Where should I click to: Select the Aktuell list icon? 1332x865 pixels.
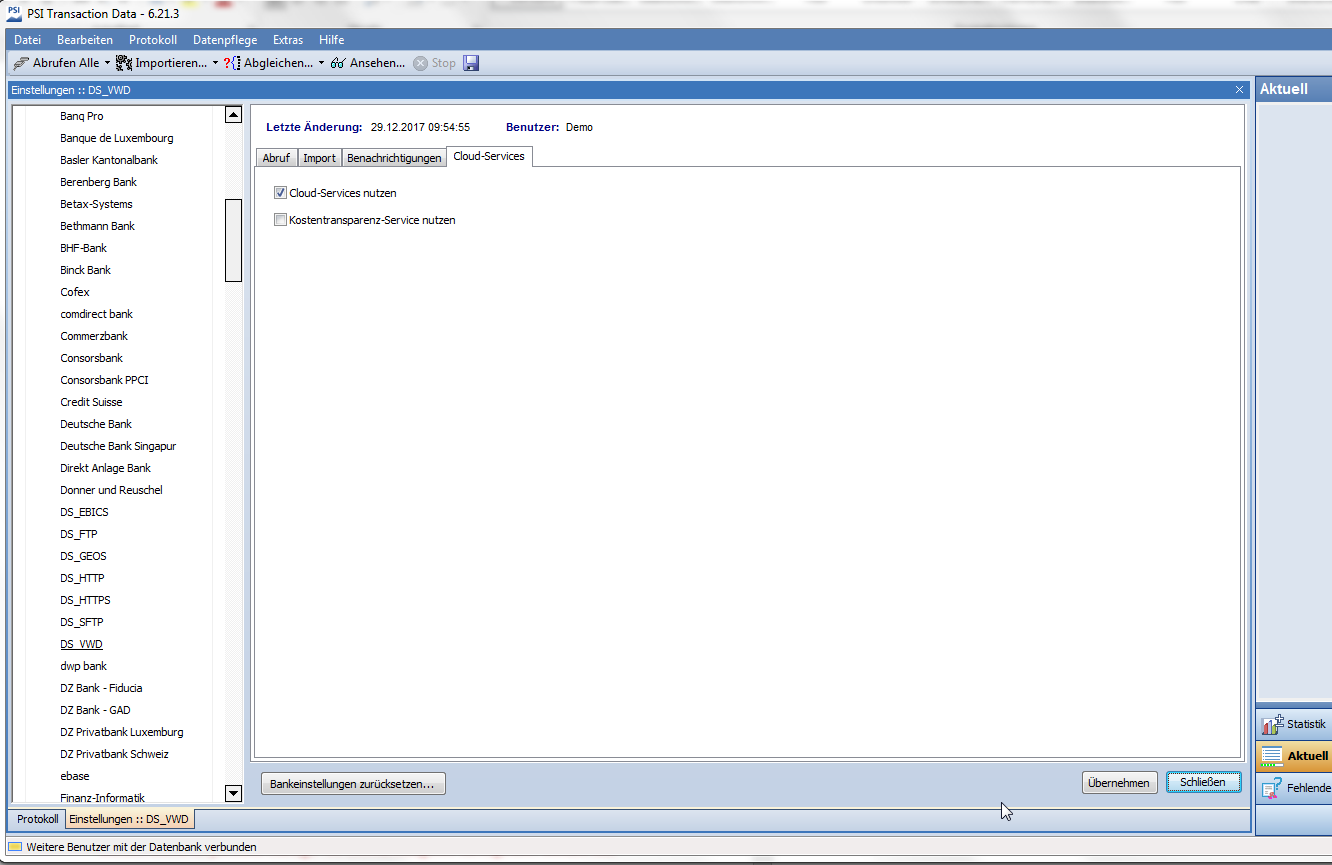1271,756
